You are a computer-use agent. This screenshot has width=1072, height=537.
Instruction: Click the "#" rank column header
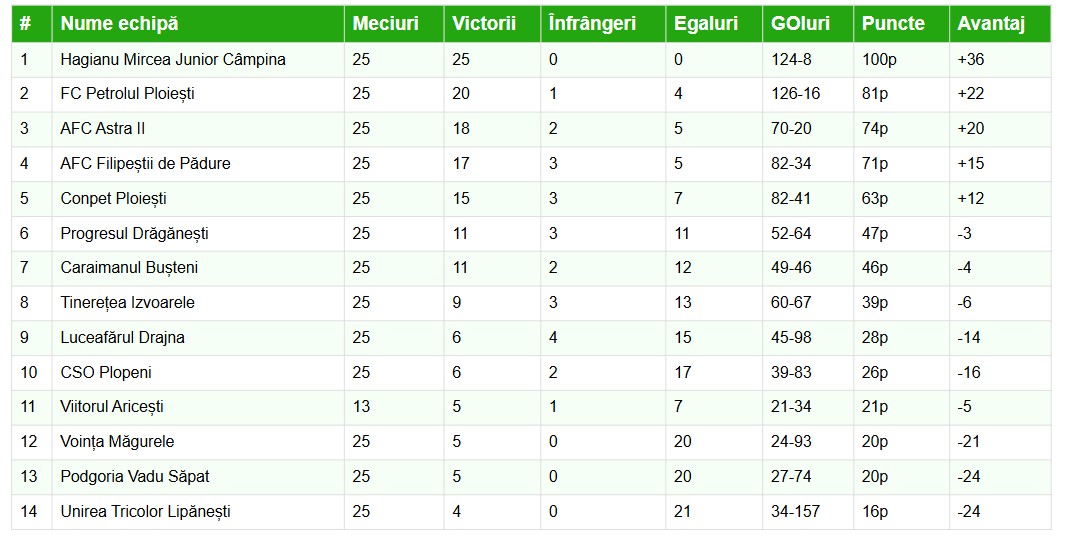coord(26,23)
